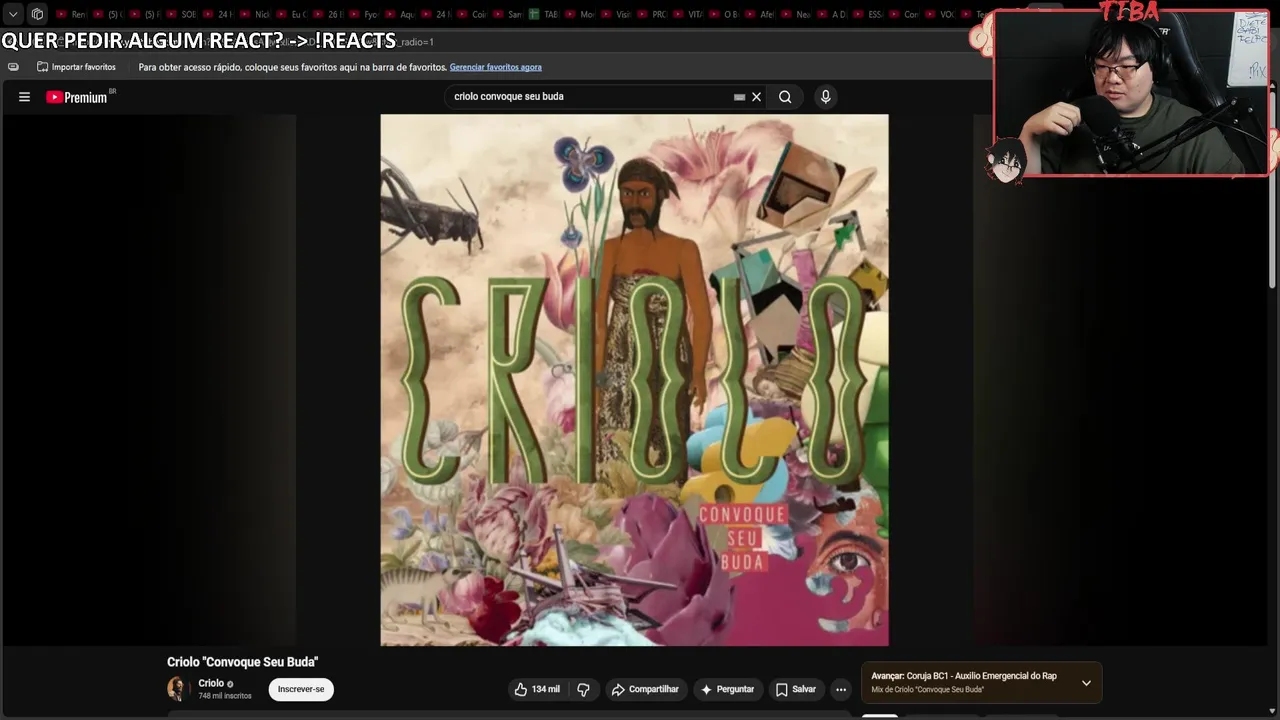The width and height of the screenshot is (1280, 720).
Task: Switch to the 'Nick' browser tab
Action: [256, 14]
